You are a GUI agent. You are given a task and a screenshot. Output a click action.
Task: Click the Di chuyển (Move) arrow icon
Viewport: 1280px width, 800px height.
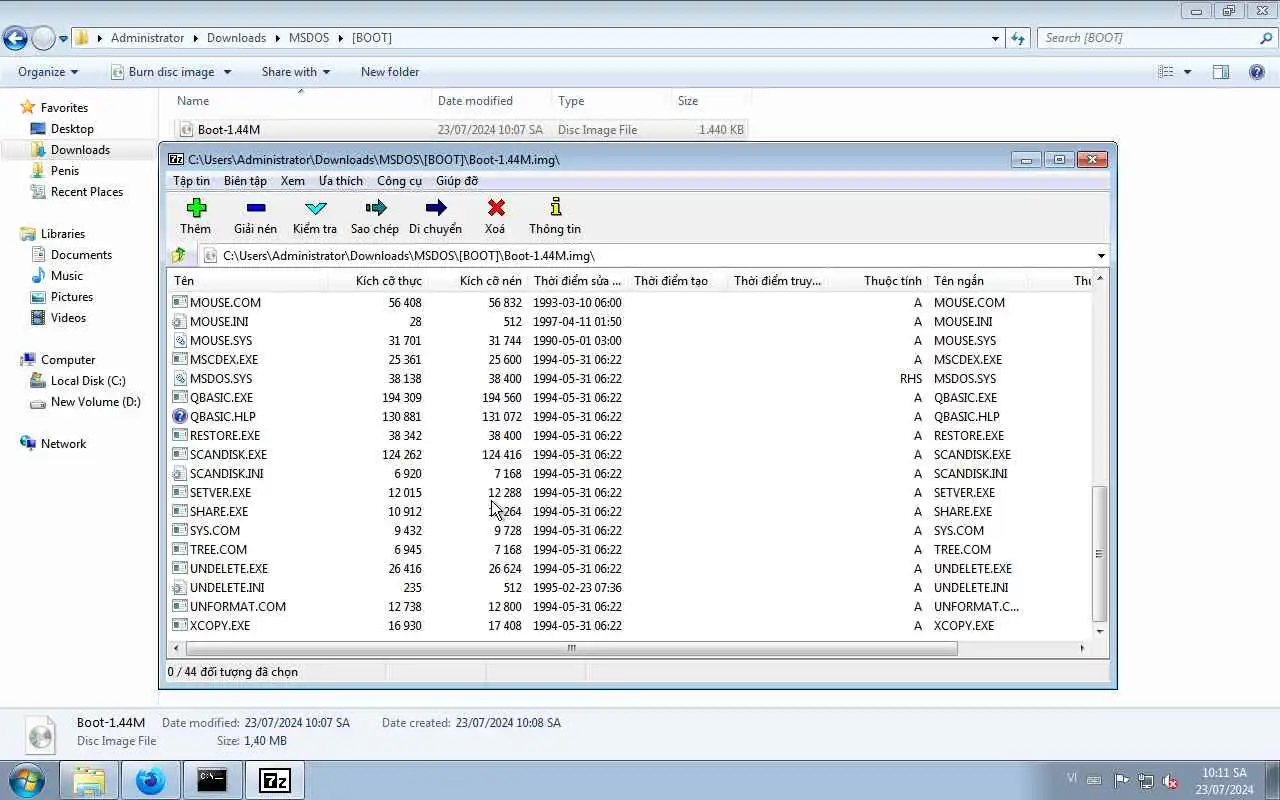coord(435,208)
